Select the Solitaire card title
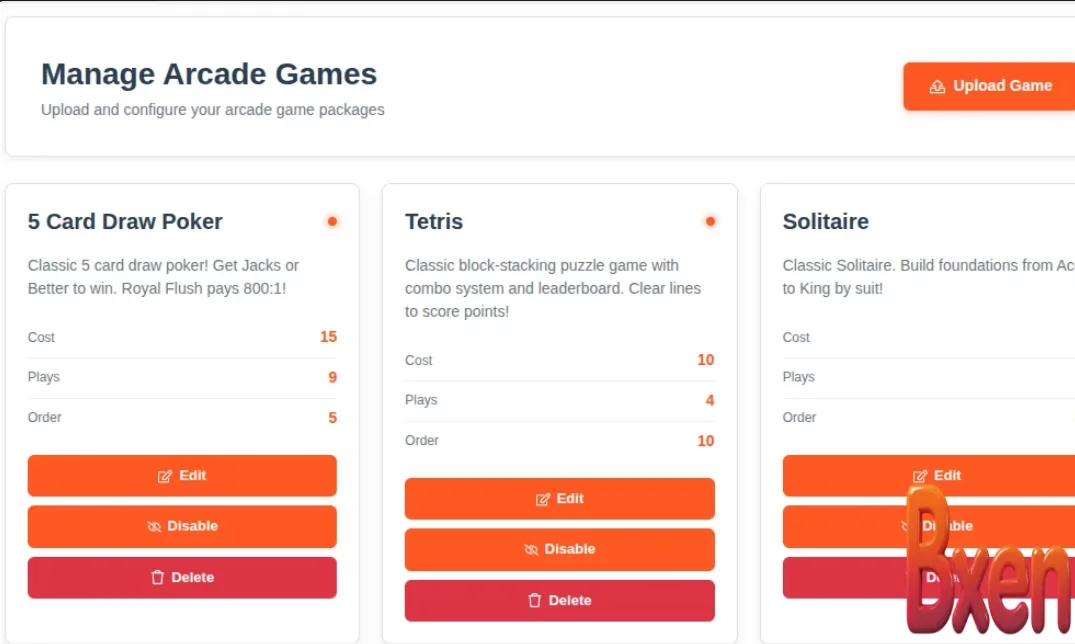The height and width of the screenshot is (644, 1075). pyautogui.click(x=825, y=222)
